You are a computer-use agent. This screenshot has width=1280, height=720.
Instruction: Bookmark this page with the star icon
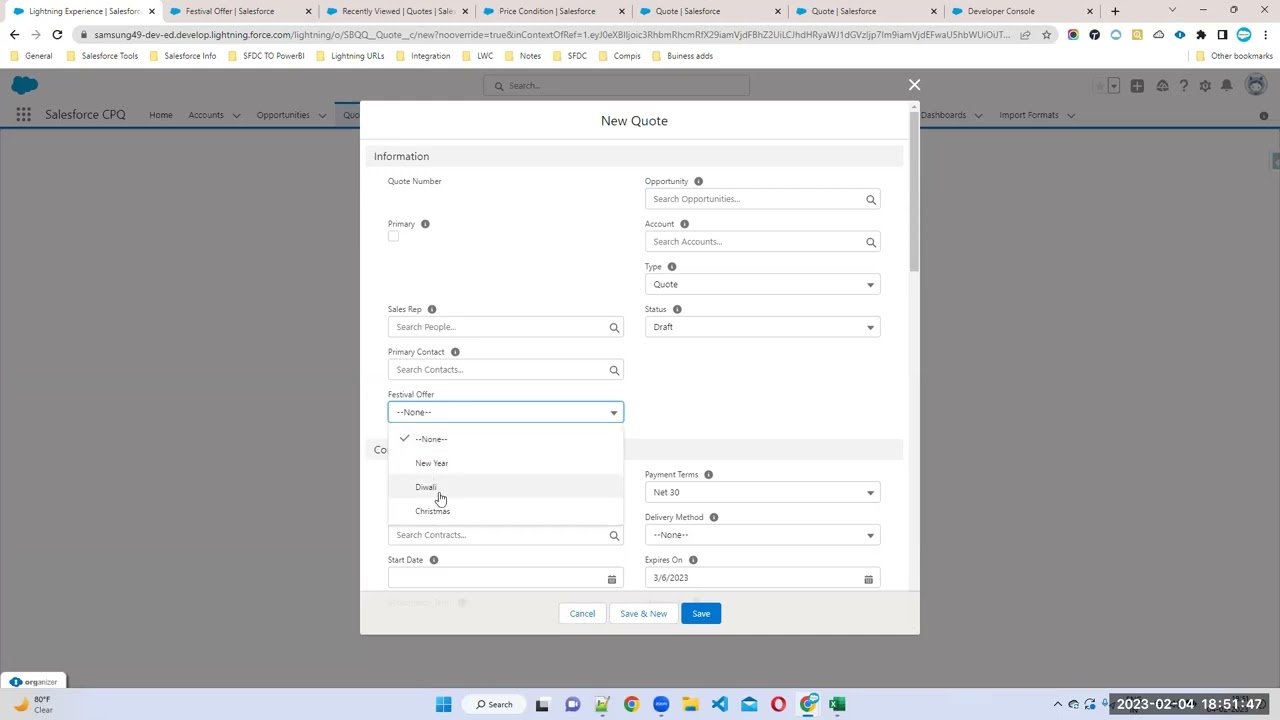(1046, 35)
